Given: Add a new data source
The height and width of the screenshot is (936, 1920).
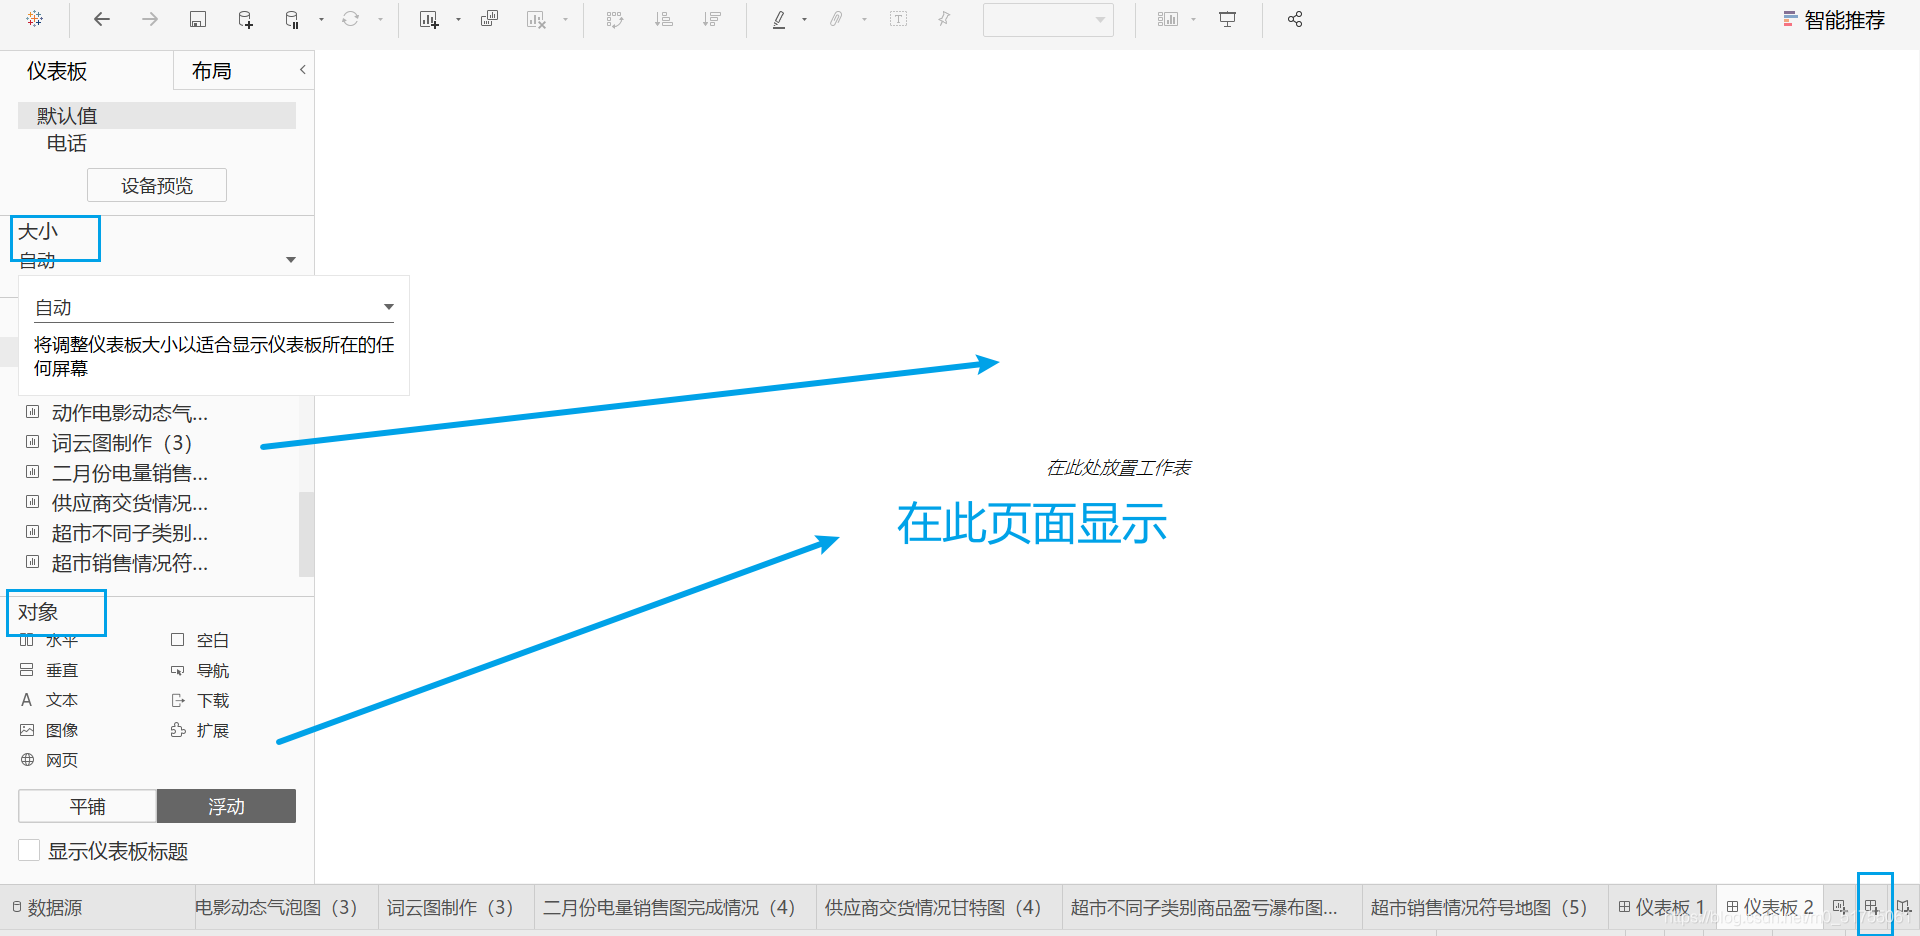Looking at the screenshot, I should [x=246, y=19].
